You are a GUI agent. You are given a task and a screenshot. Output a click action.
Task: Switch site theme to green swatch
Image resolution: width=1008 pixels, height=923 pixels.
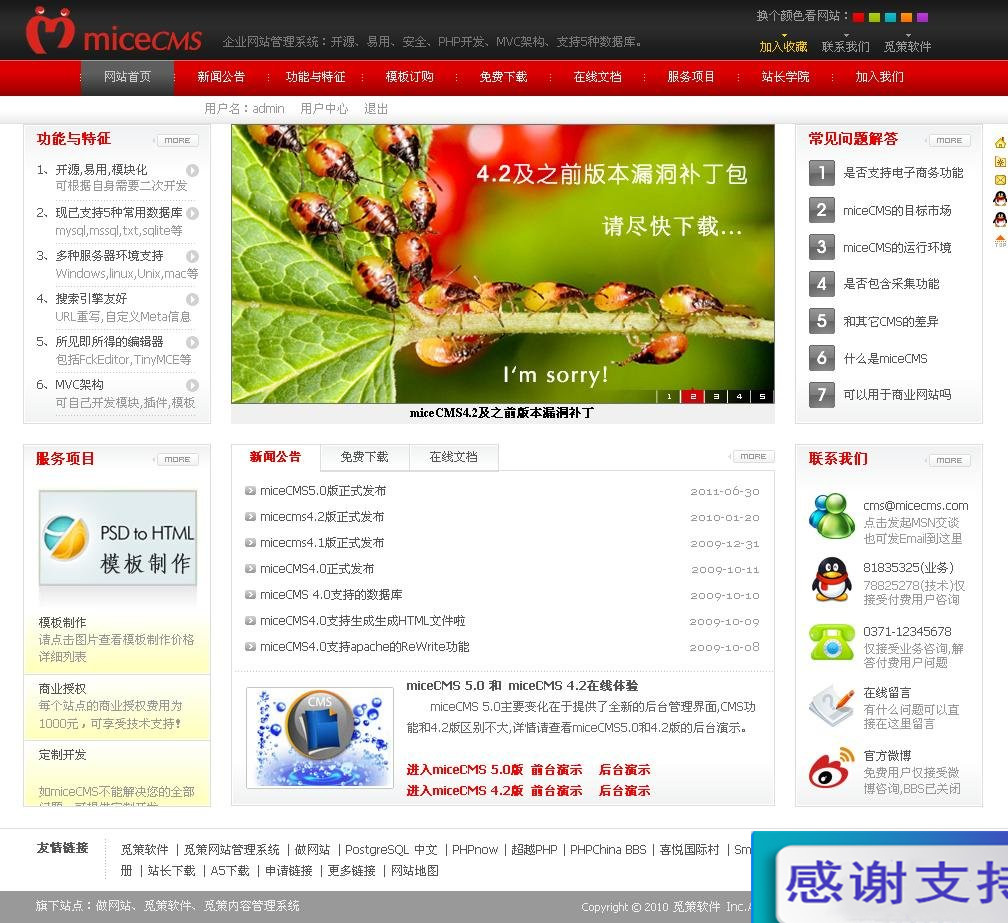[874, 17]
